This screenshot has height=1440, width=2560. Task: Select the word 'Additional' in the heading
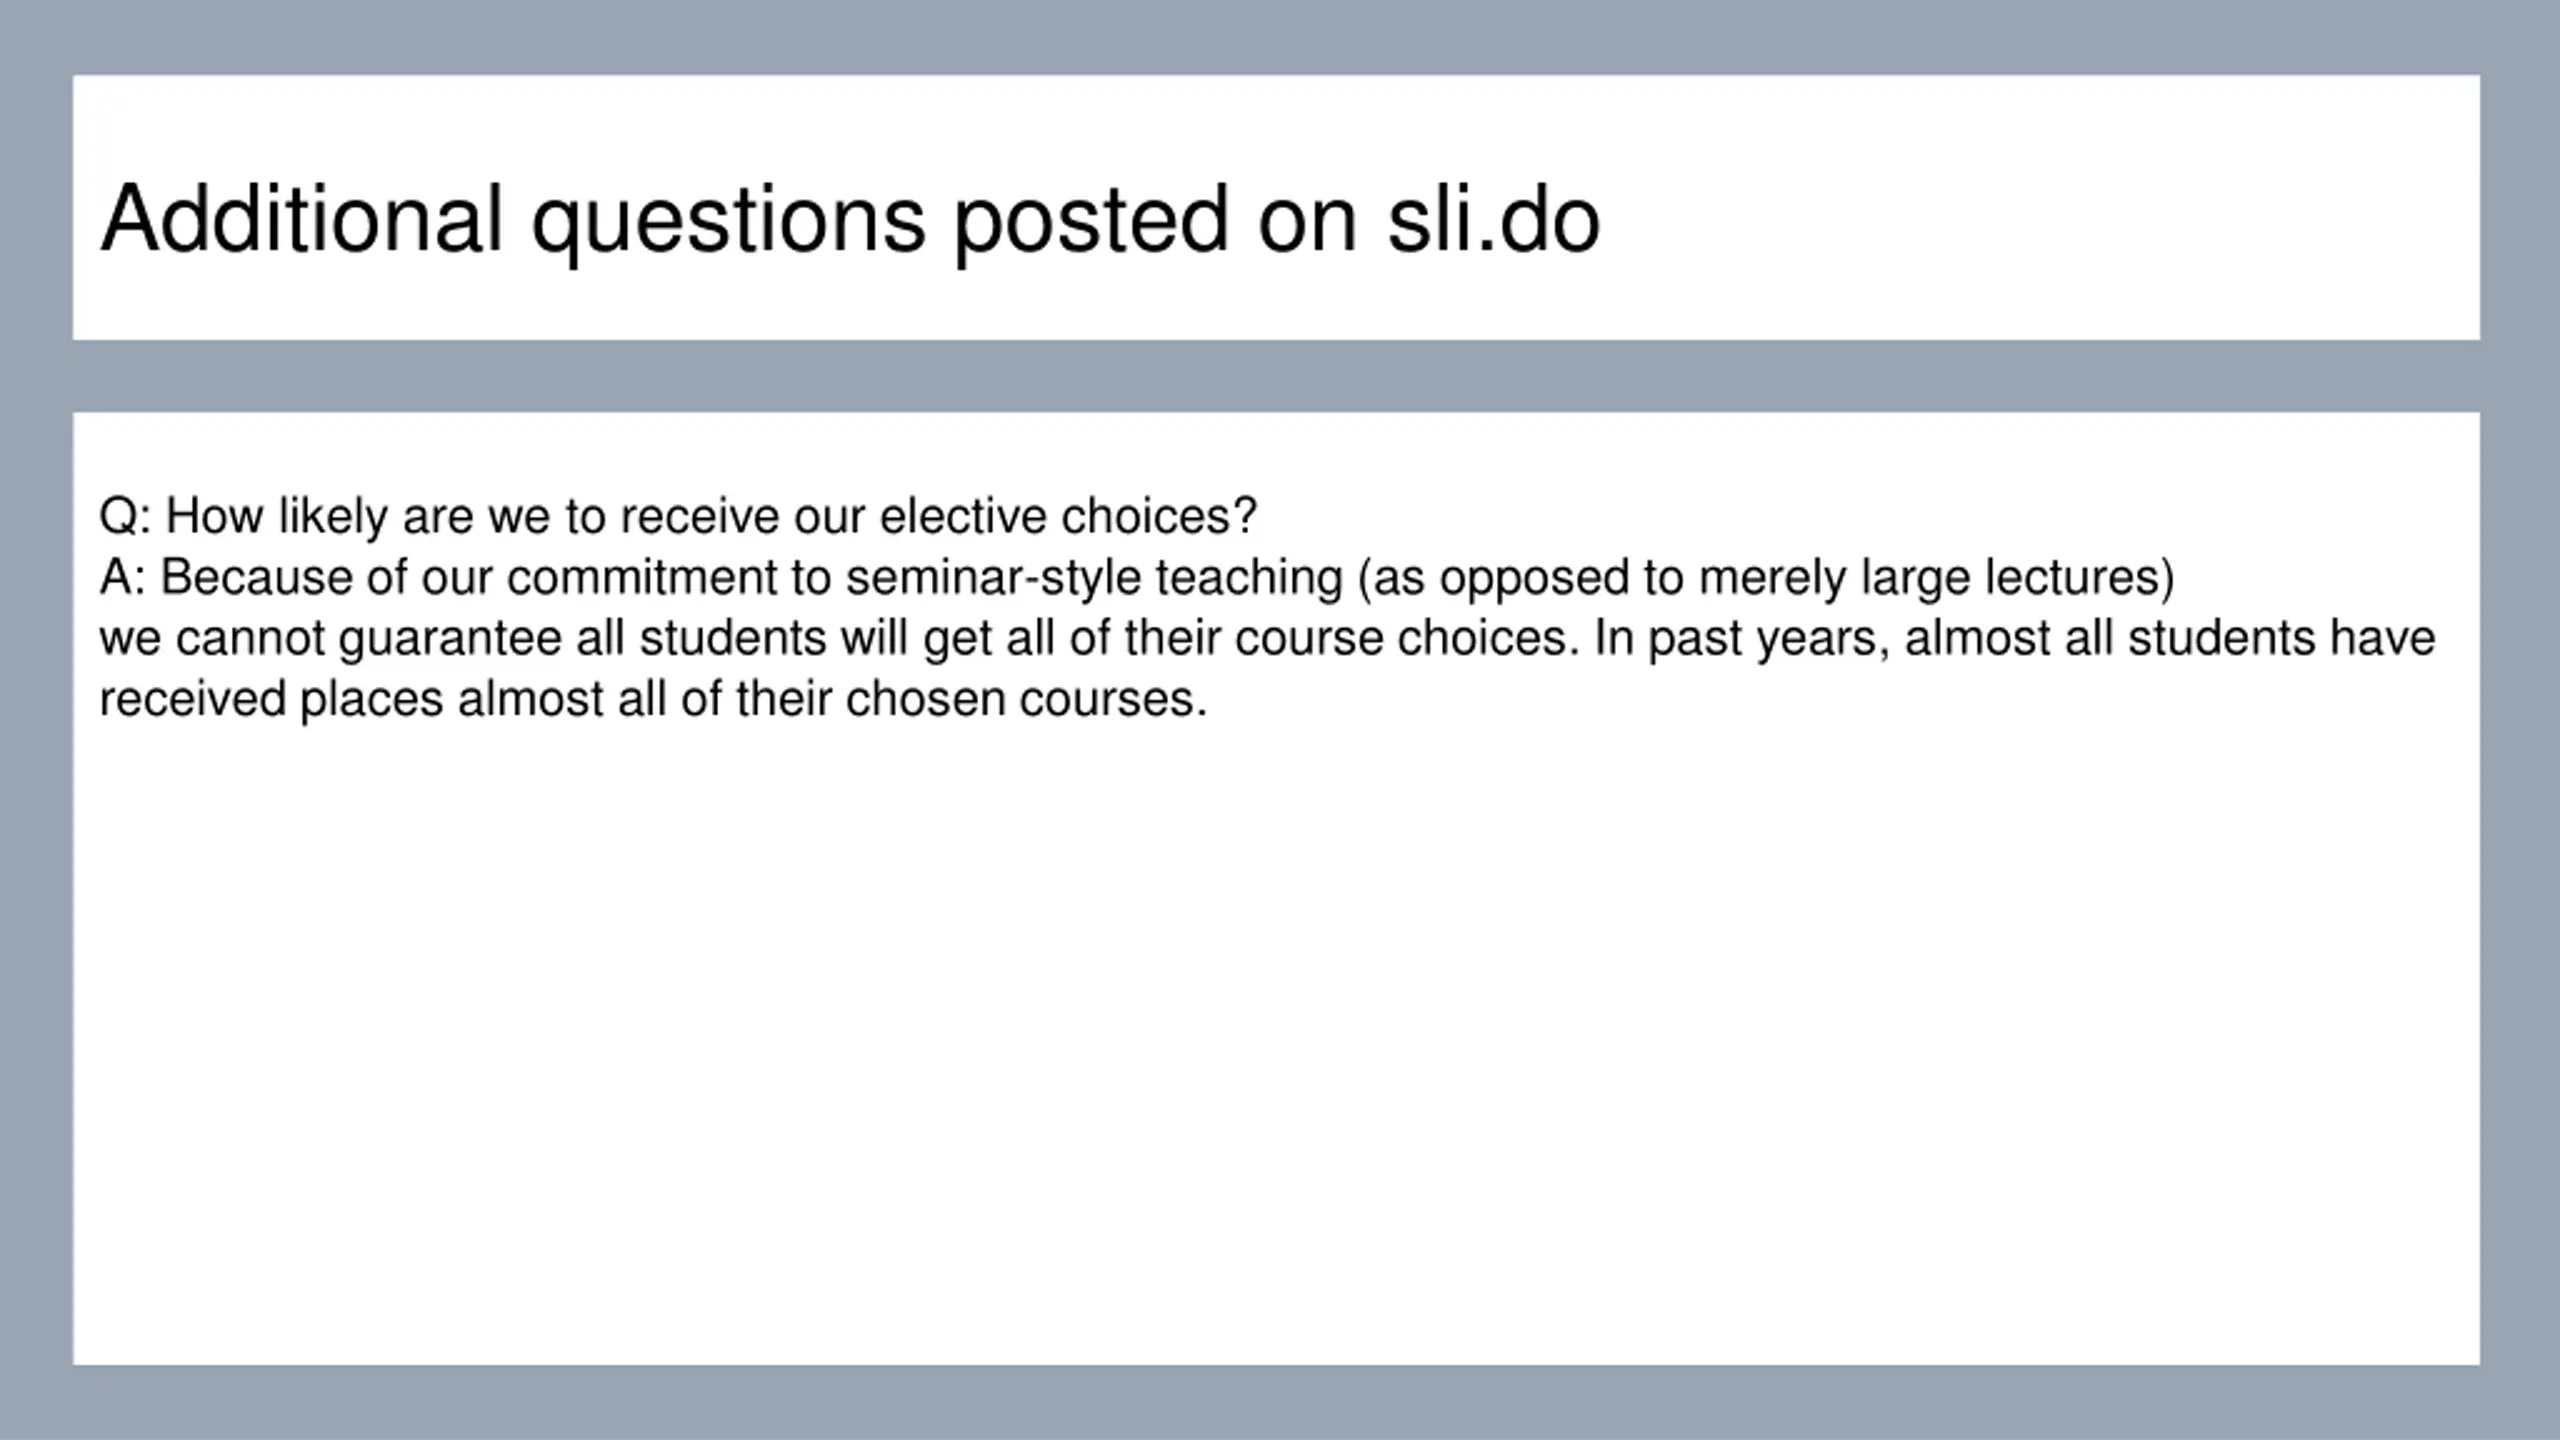click(x=301, y=218)
